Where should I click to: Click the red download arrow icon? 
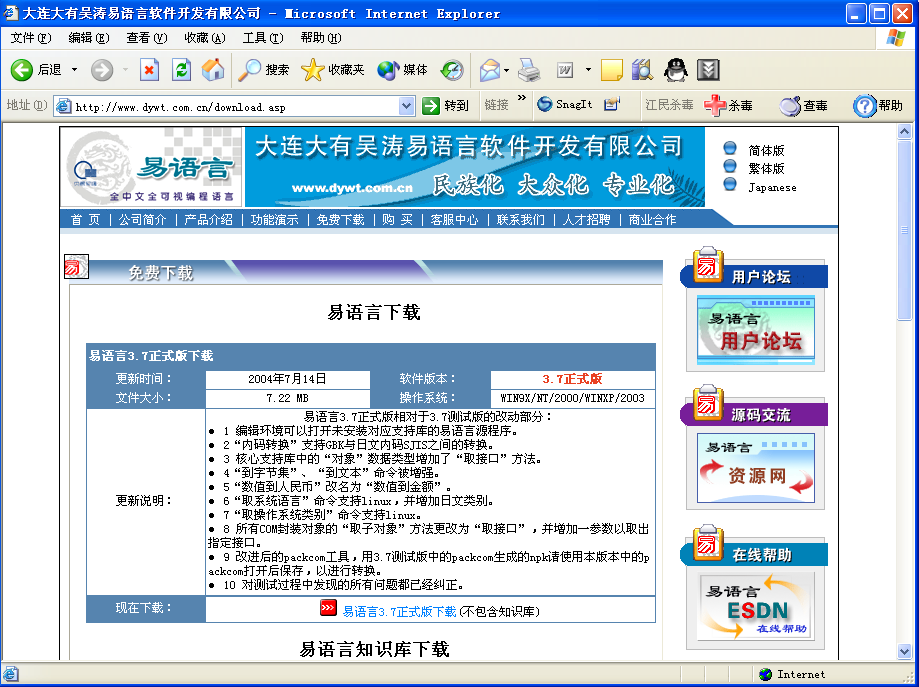tap(328, 607)
